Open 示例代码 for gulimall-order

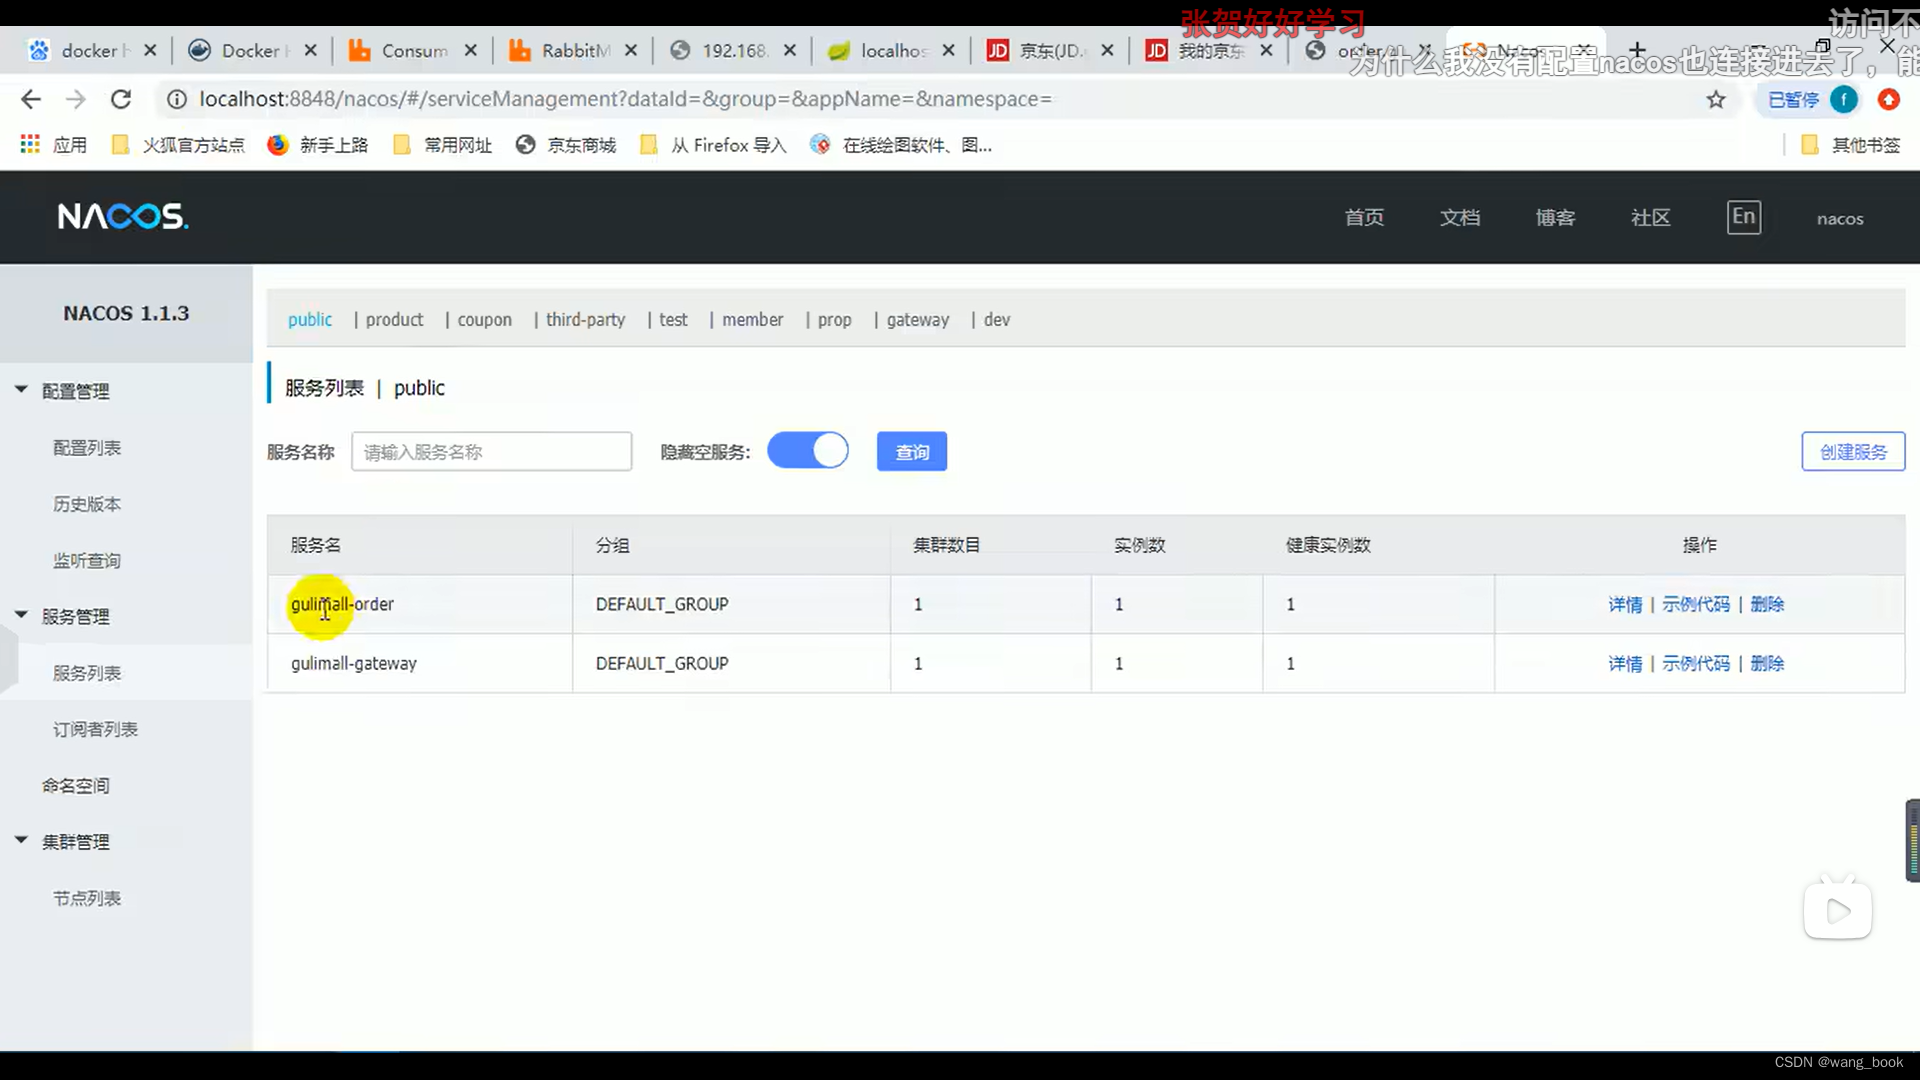coord(1696,604)
